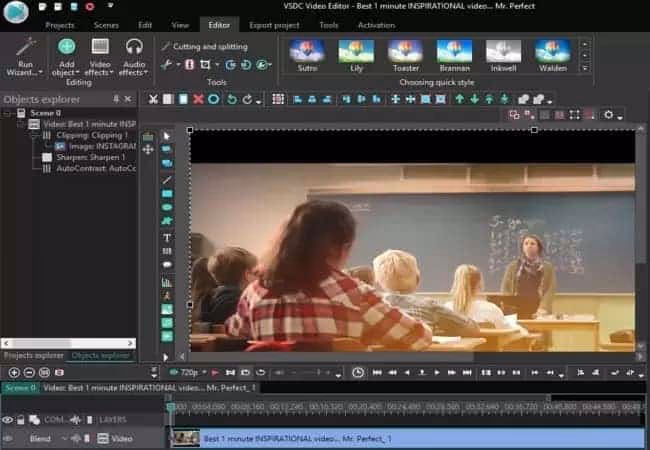Click the clock time icon

click(358, 373)
